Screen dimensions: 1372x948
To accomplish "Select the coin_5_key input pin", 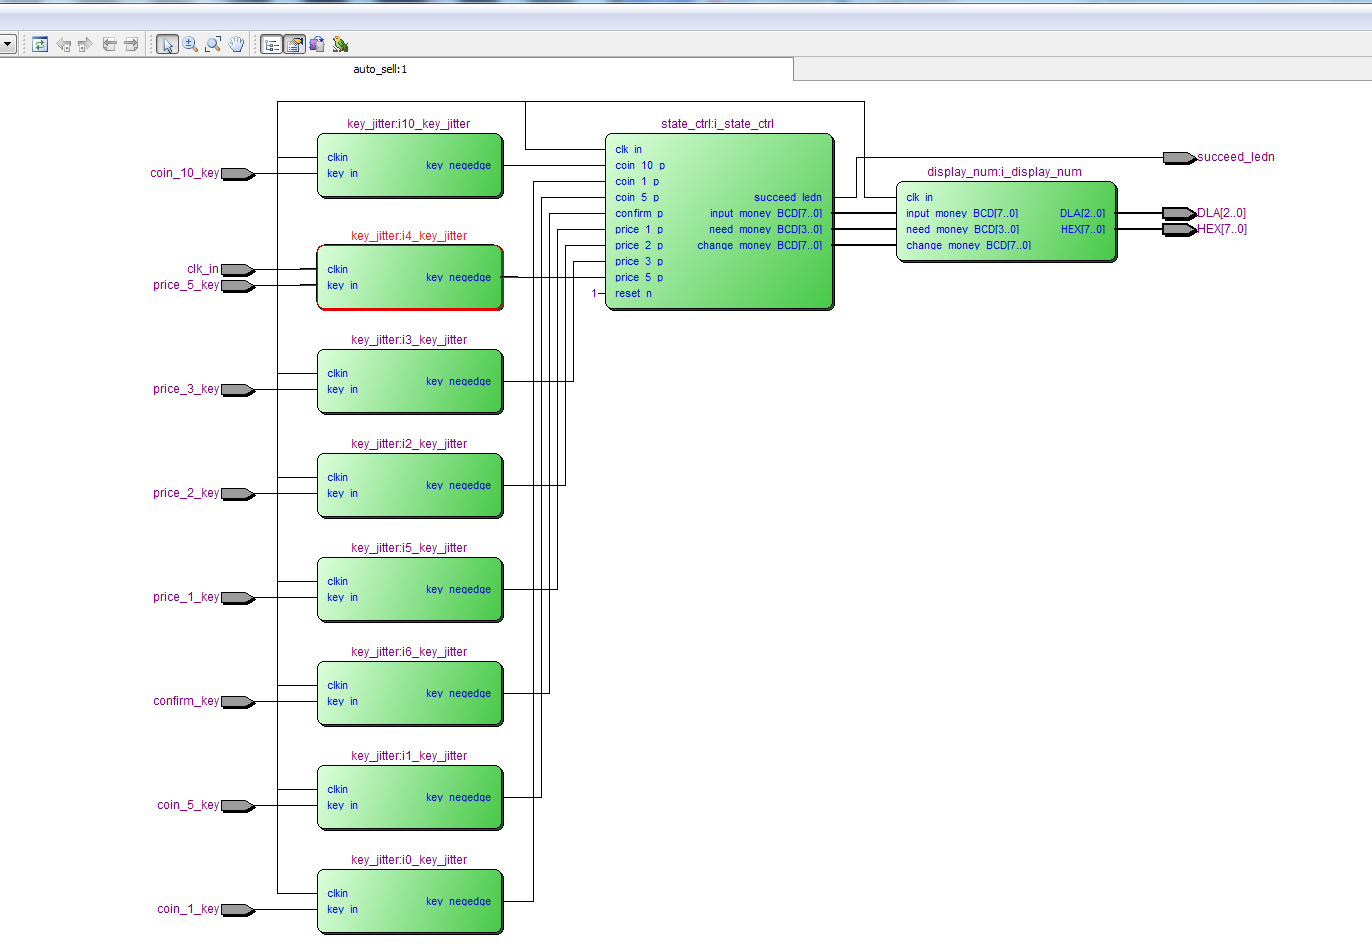I will [x=238, y=806].
